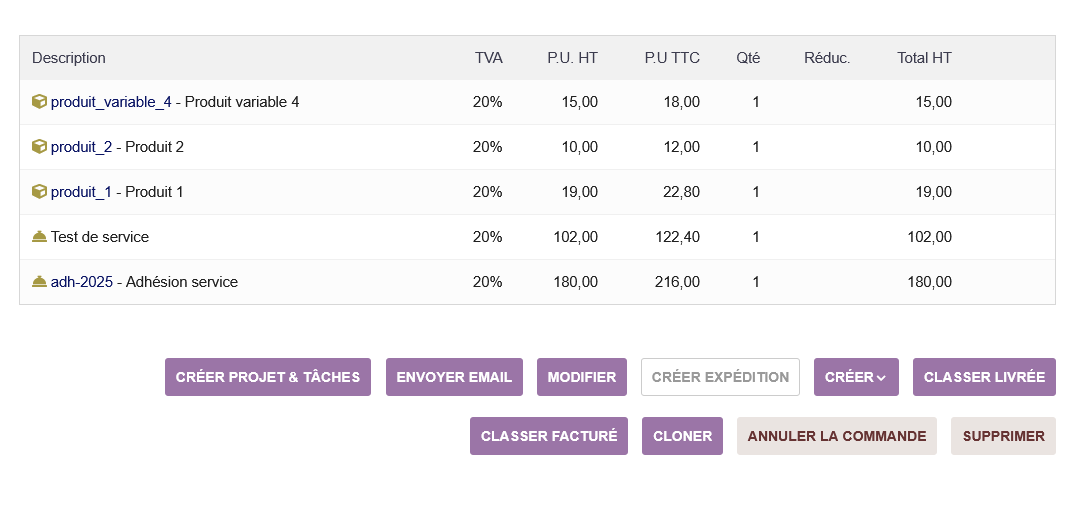Click the Envoyer email button
Viewport: 1085px width, 506px height.
(454, 377)
